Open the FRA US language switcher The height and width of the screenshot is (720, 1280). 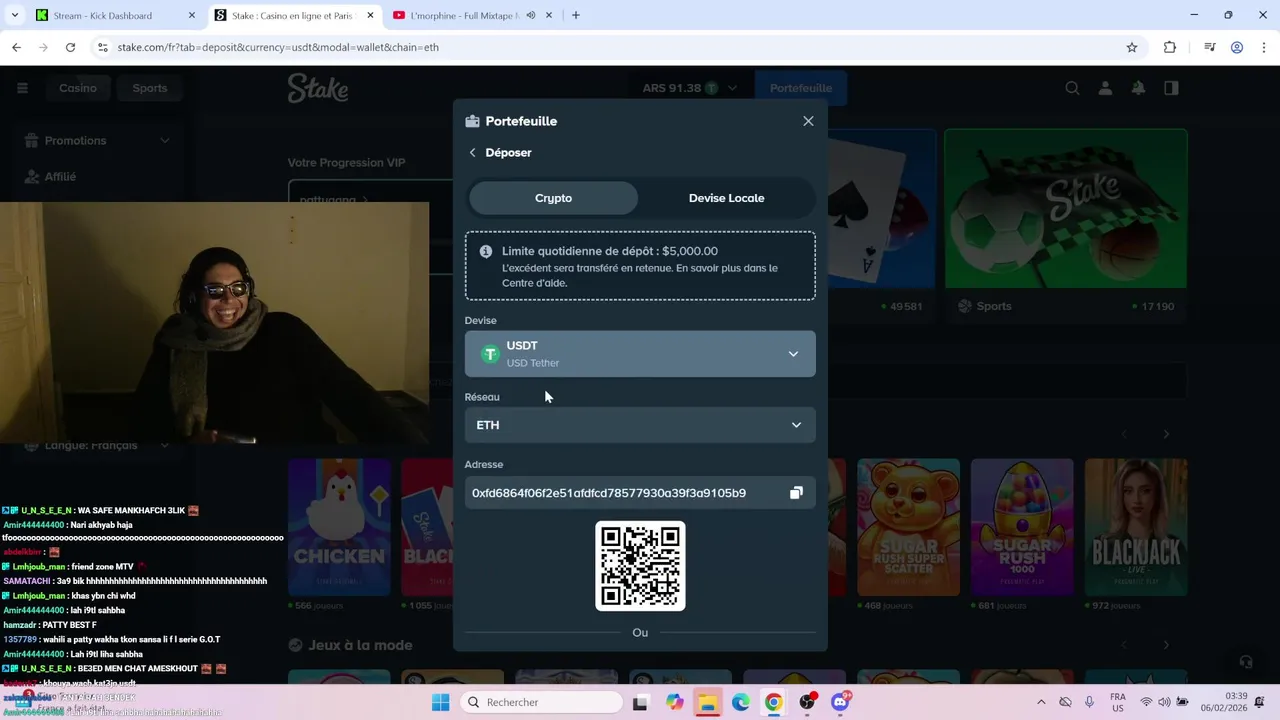[x=1118, y=702]
